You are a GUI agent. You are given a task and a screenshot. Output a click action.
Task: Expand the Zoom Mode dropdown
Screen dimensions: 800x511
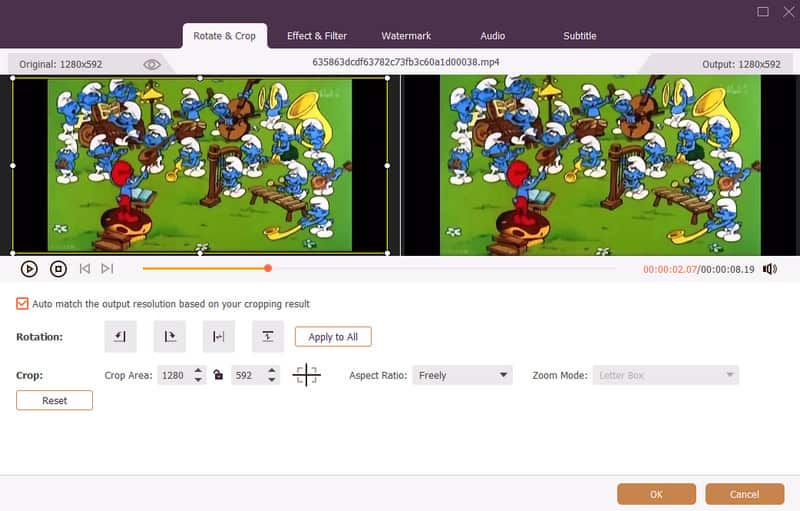[667, 376]
